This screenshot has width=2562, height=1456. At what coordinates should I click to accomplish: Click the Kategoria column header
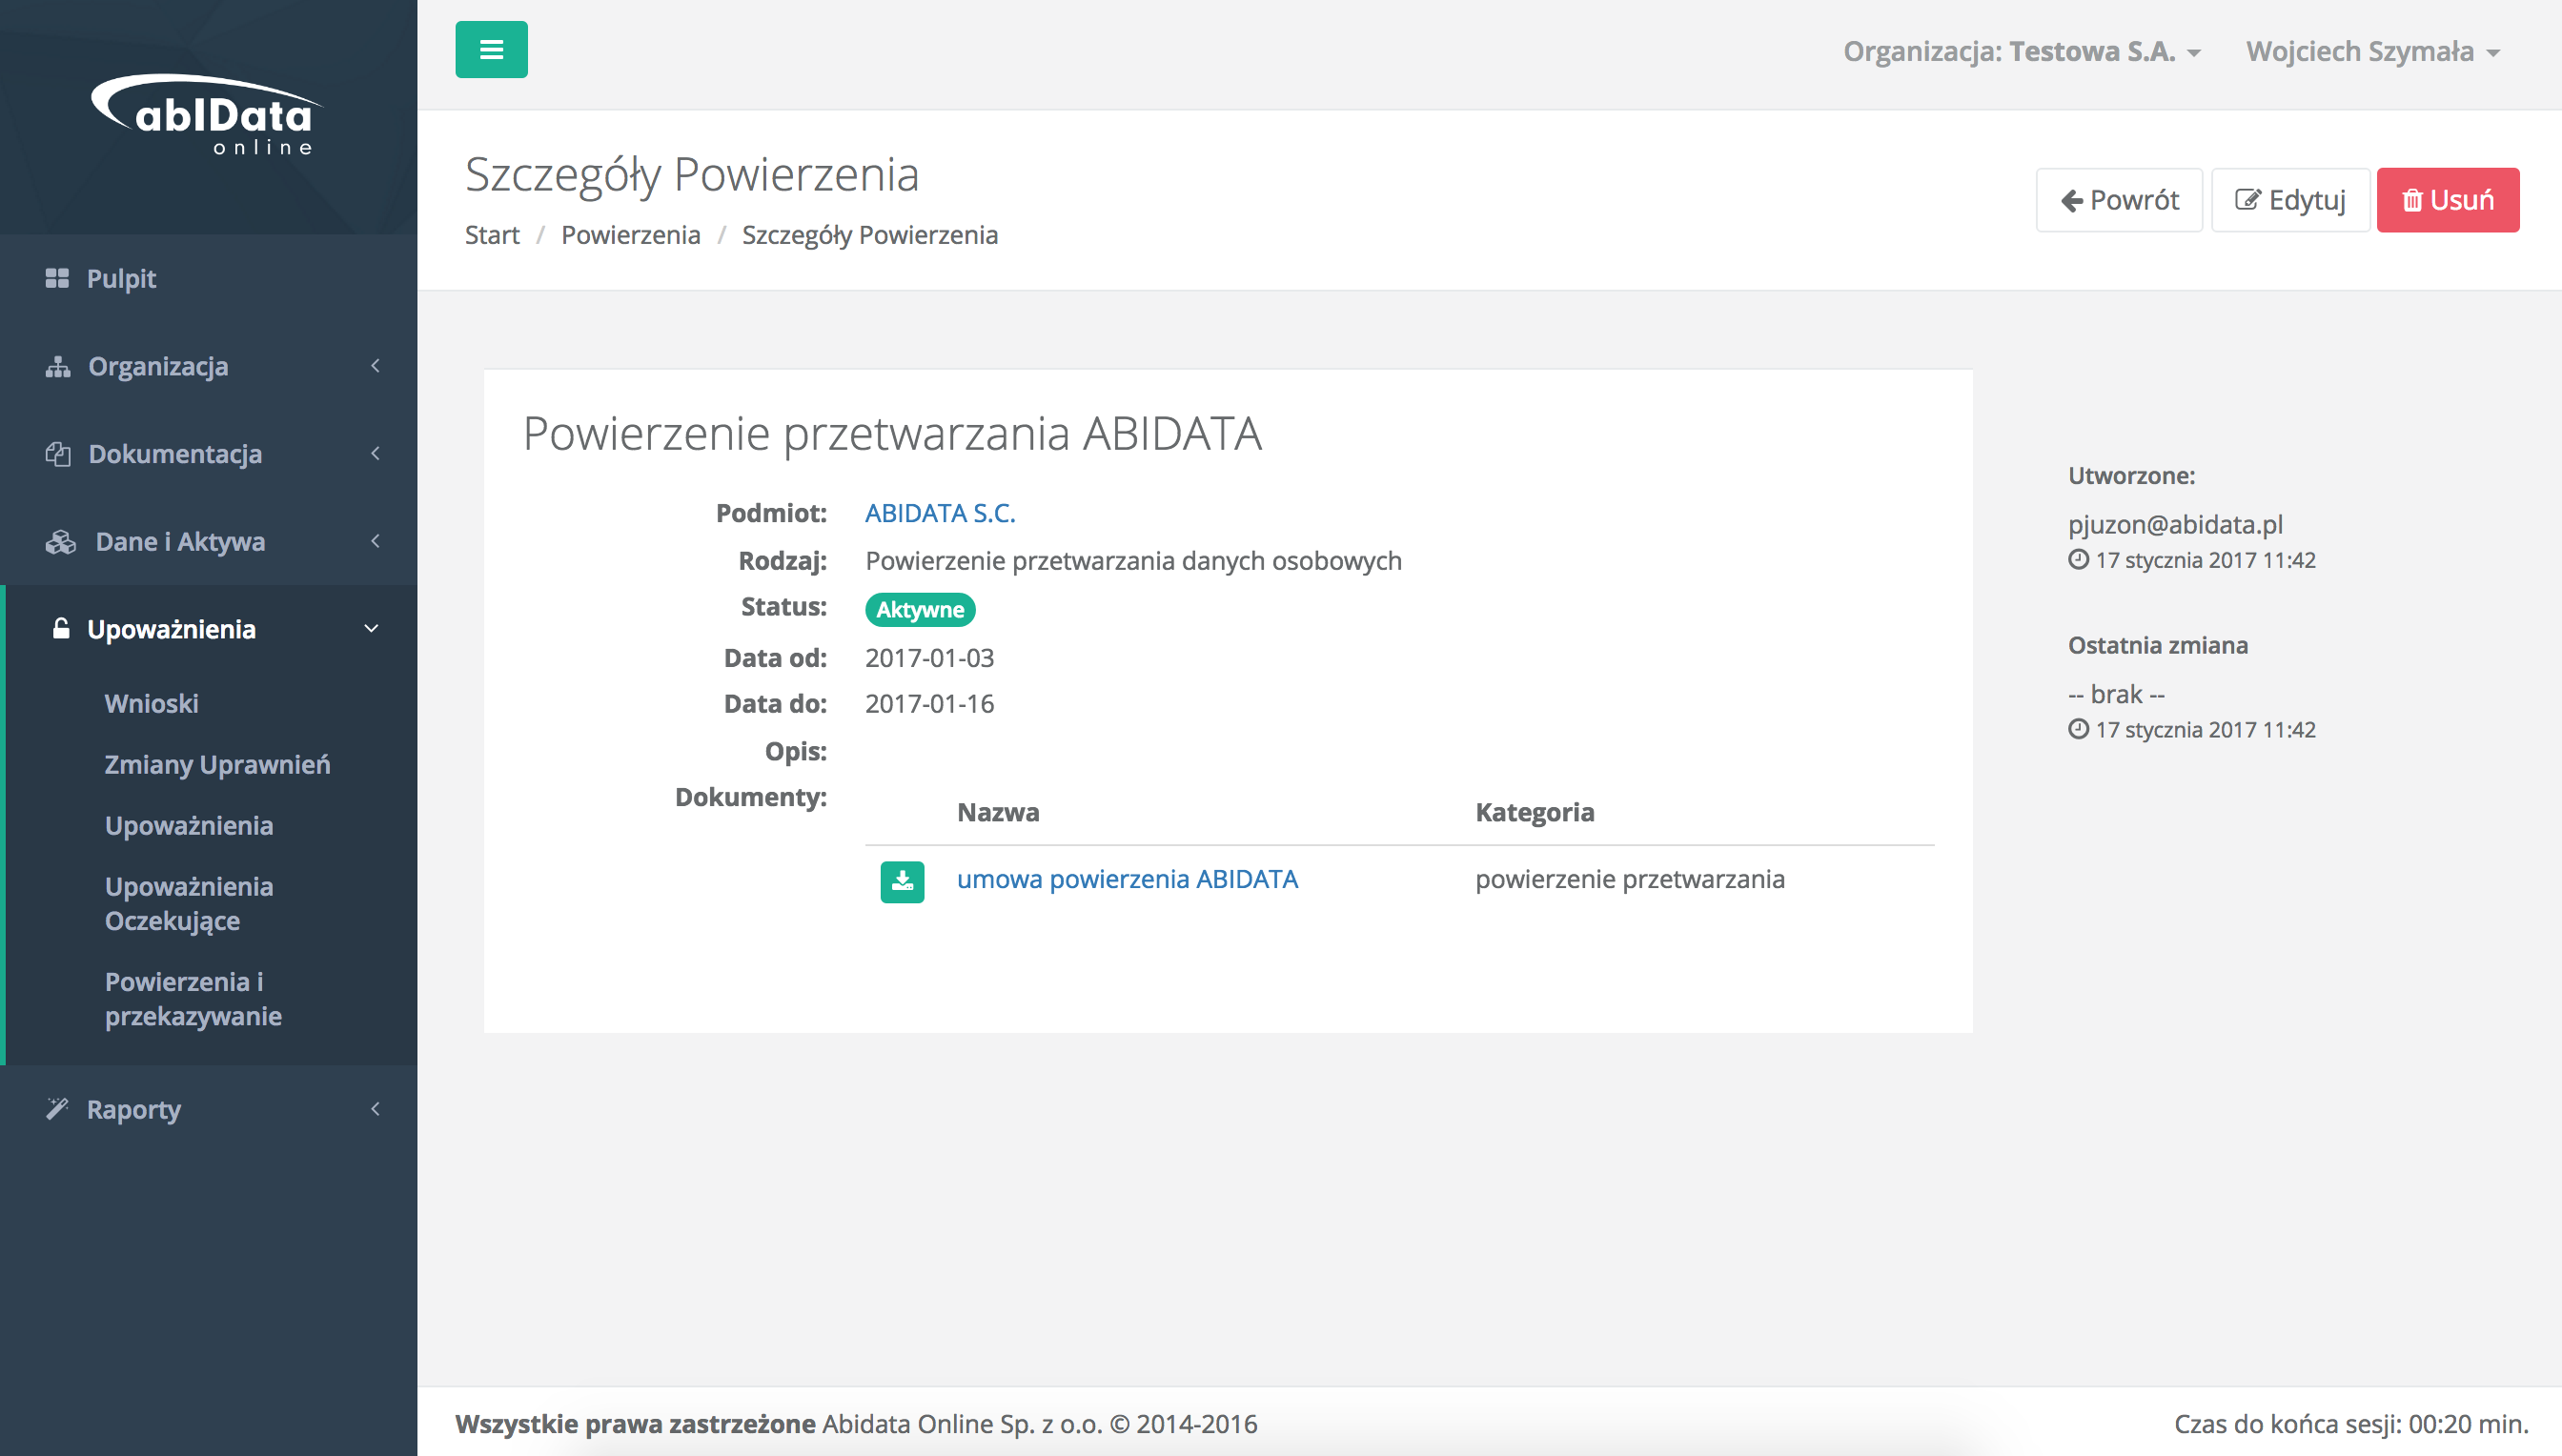click(x=1535, y=812)
